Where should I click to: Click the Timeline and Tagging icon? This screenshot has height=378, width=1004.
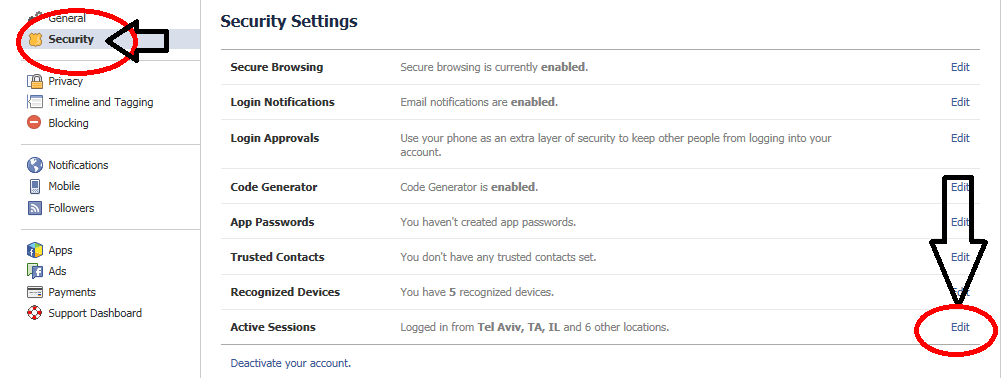pos(35,102)
